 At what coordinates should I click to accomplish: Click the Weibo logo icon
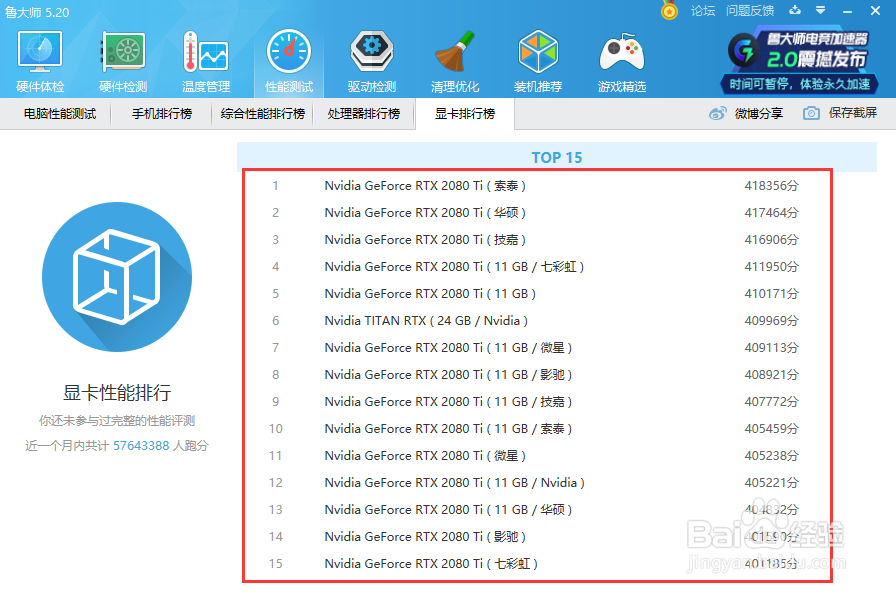(x=718, y=113)
